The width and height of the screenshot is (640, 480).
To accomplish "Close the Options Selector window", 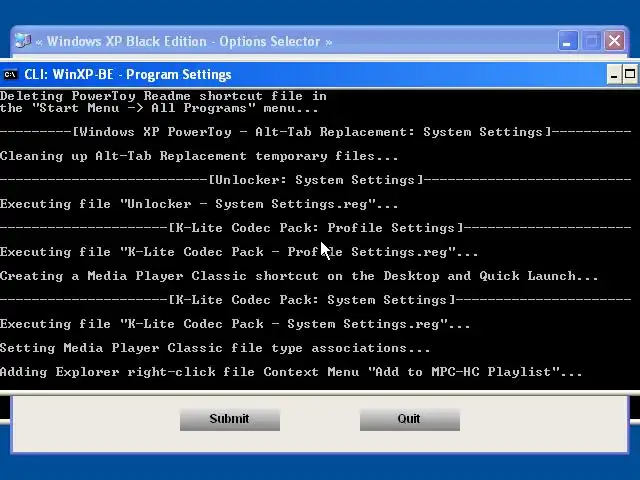I will pos(614,41).
